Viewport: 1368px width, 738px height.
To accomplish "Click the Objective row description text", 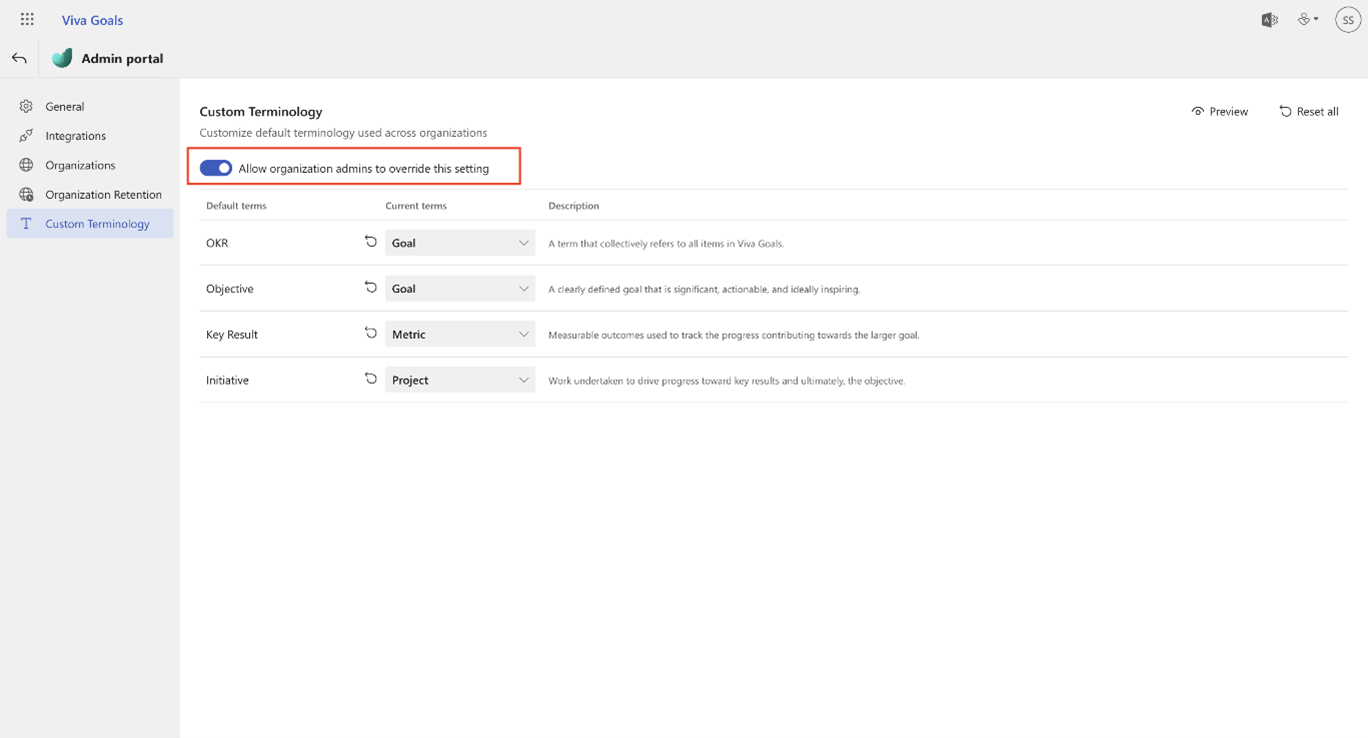I will (x=704, y=289).
